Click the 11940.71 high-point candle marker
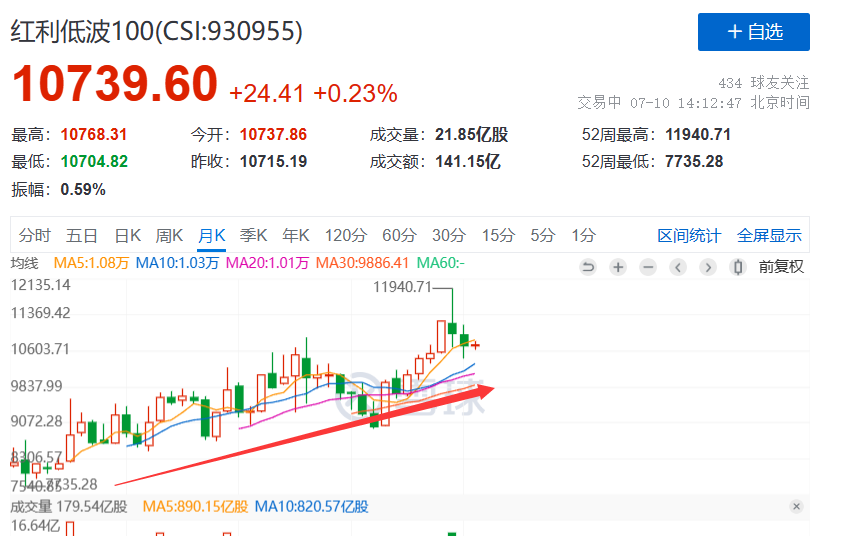 point(403,287)
